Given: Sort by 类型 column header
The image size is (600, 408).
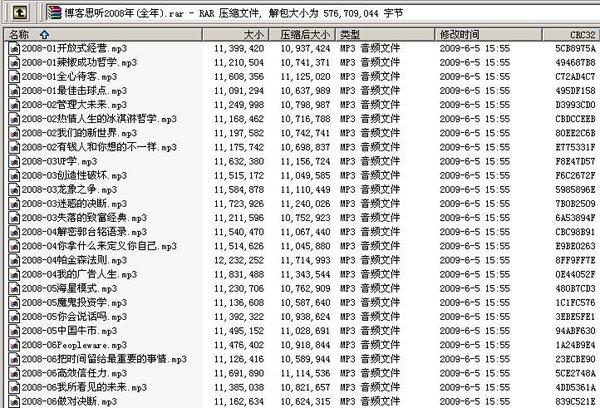Looking at the screenshot, I should click(385, 34).
